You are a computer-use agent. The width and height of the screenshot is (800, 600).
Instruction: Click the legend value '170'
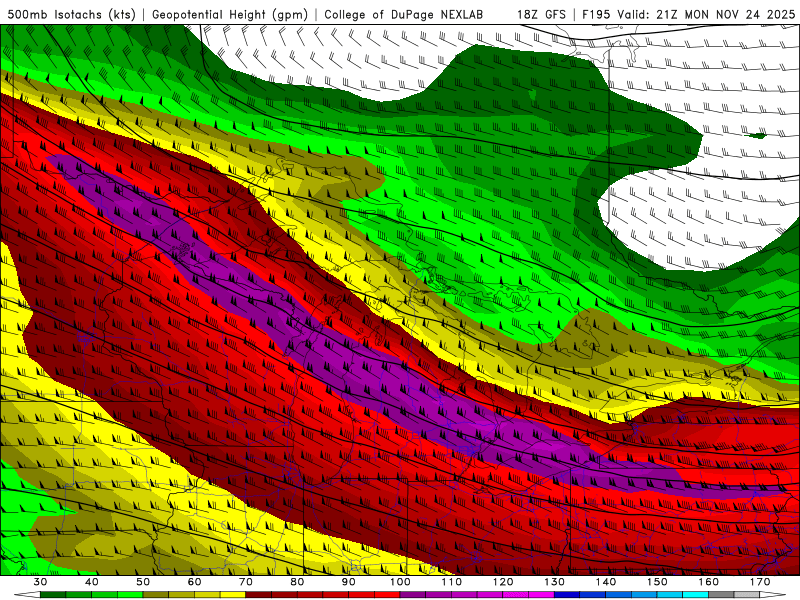[760, 582]
